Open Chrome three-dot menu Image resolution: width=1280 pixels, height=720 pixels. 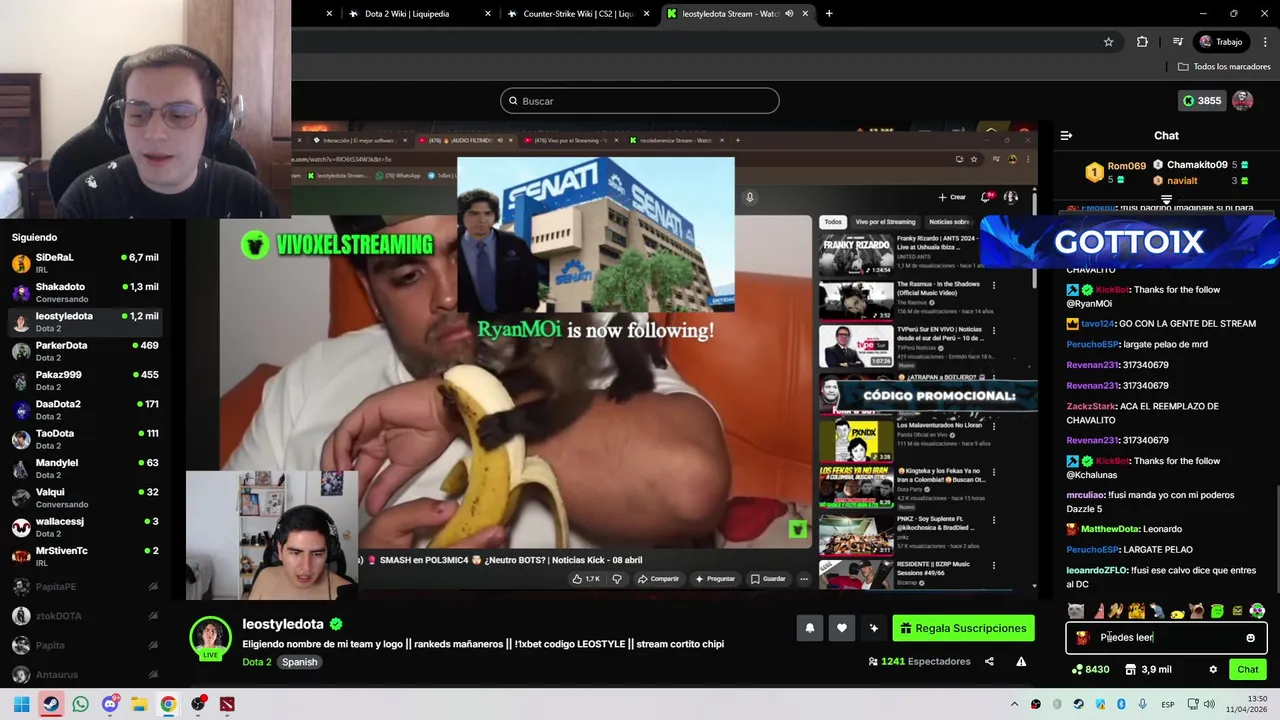(x=1265, y=42)
